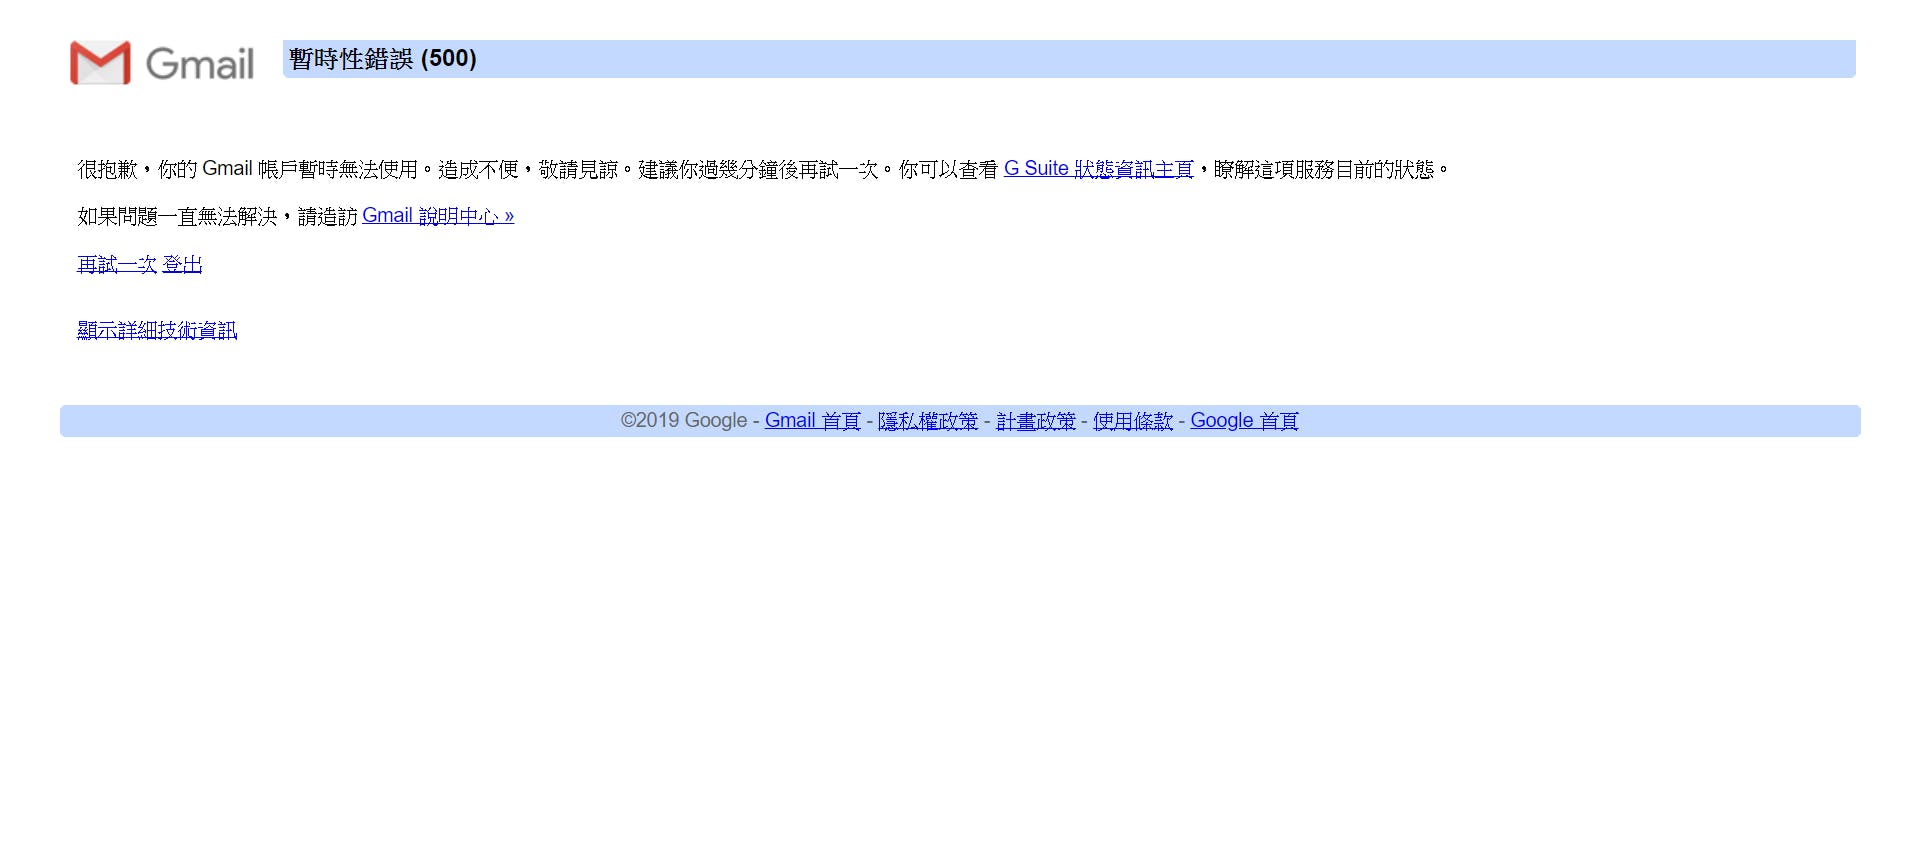Open the Google 首頁 footer link
Image resolution: width=1920 pixels, height=842 pixels.
pyautogui.click(x=1244, y=421)
